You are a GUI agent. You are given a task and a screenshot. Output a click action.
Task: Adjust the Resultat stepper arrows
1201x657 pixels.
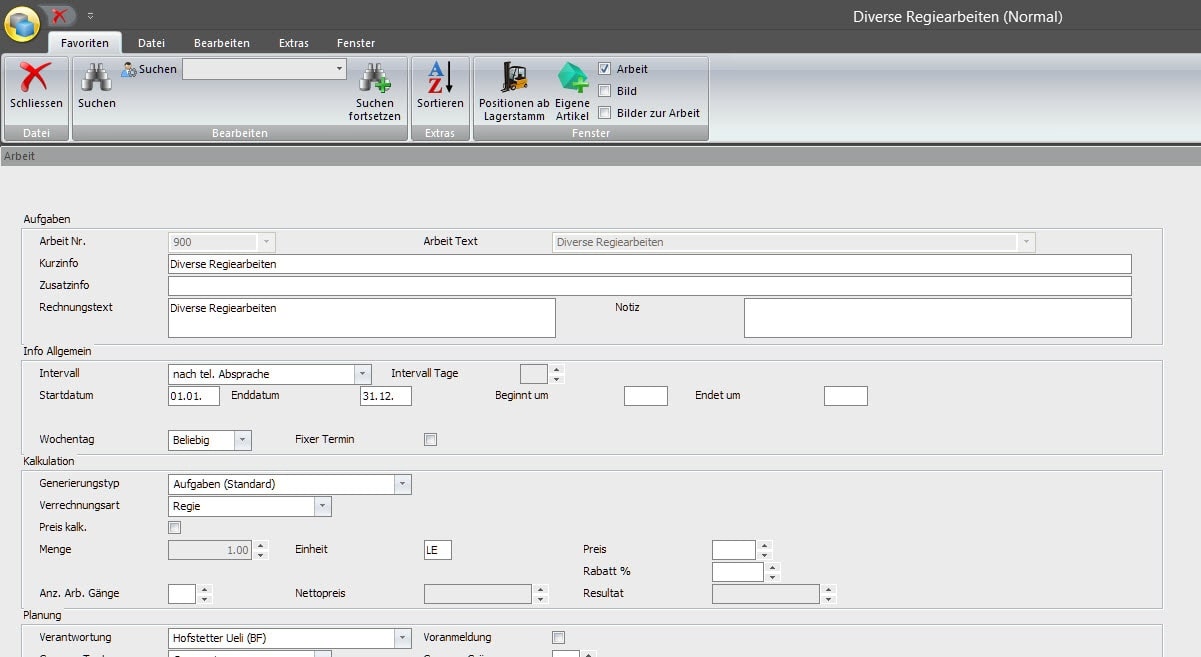tap(829, 594)
